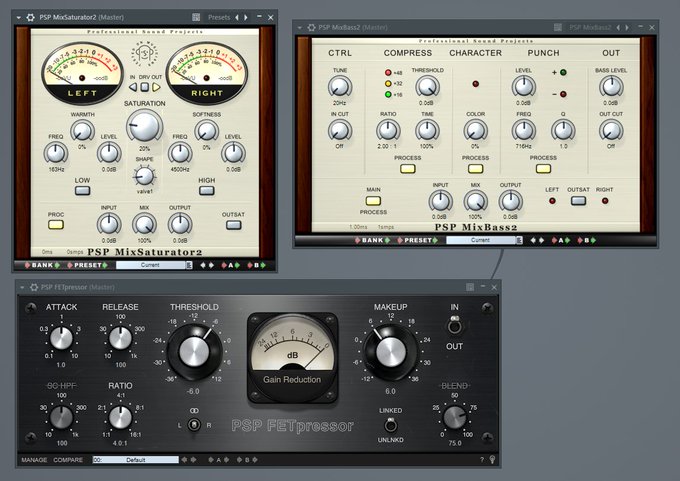
Task: Toggle PUNCH PROCESS button in MixBass2
Action: click(543, 169)
